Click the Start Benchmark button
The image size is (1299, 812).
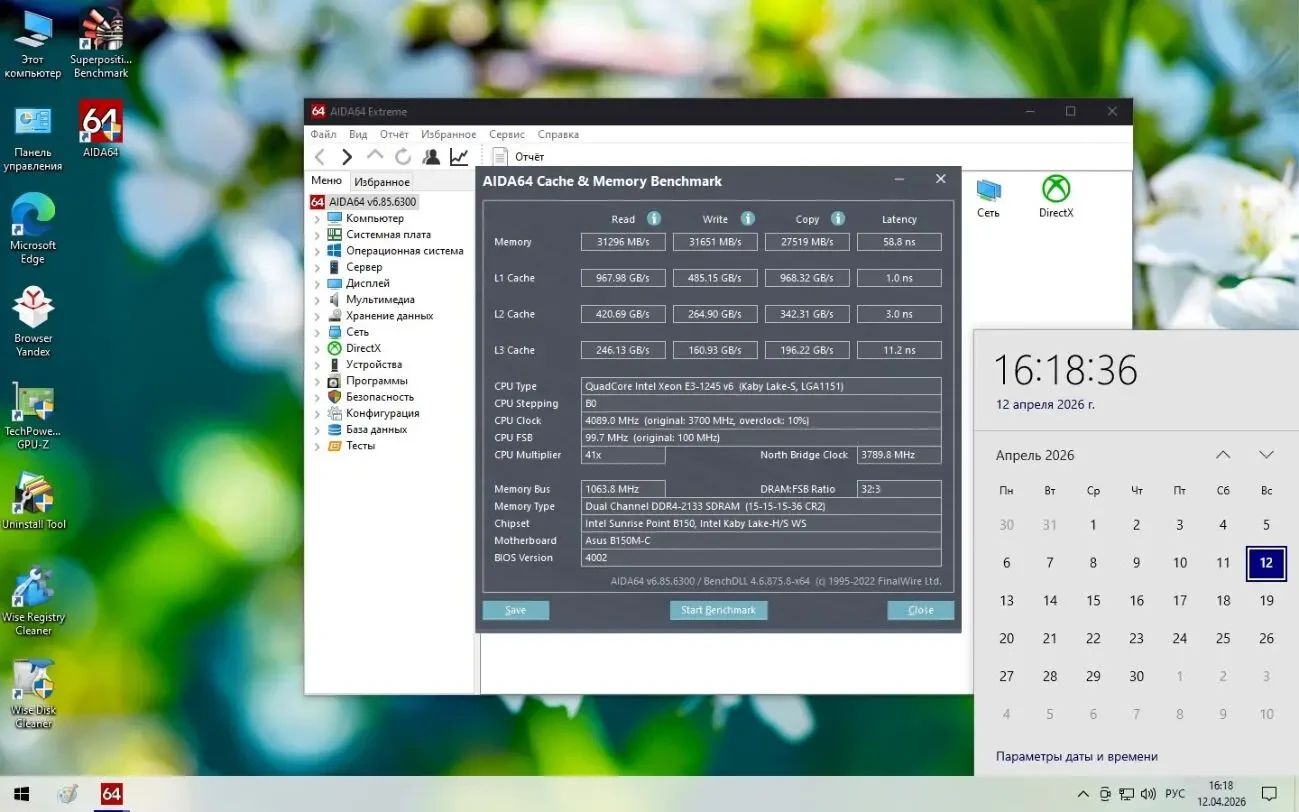point(718,610)
